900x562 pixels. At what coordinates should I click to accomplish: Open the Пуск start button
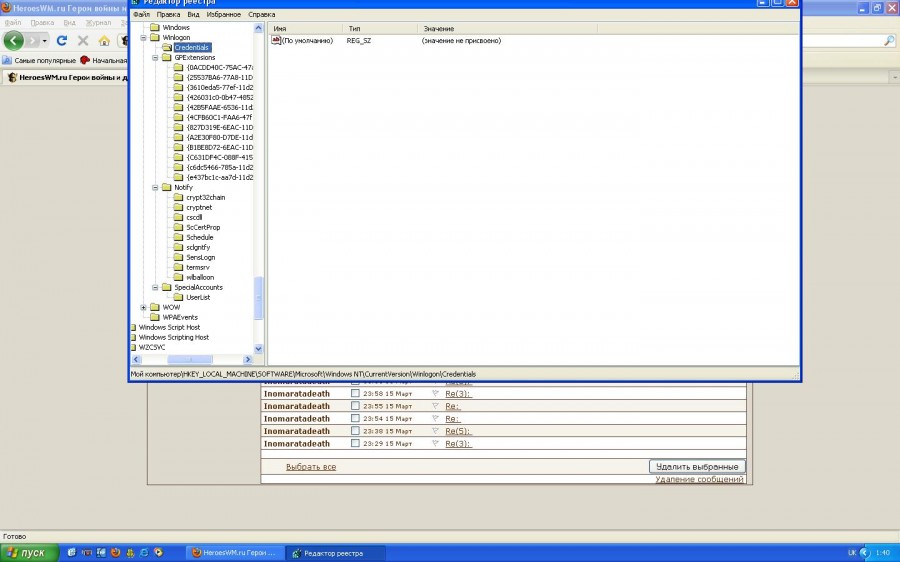(29, 553)
